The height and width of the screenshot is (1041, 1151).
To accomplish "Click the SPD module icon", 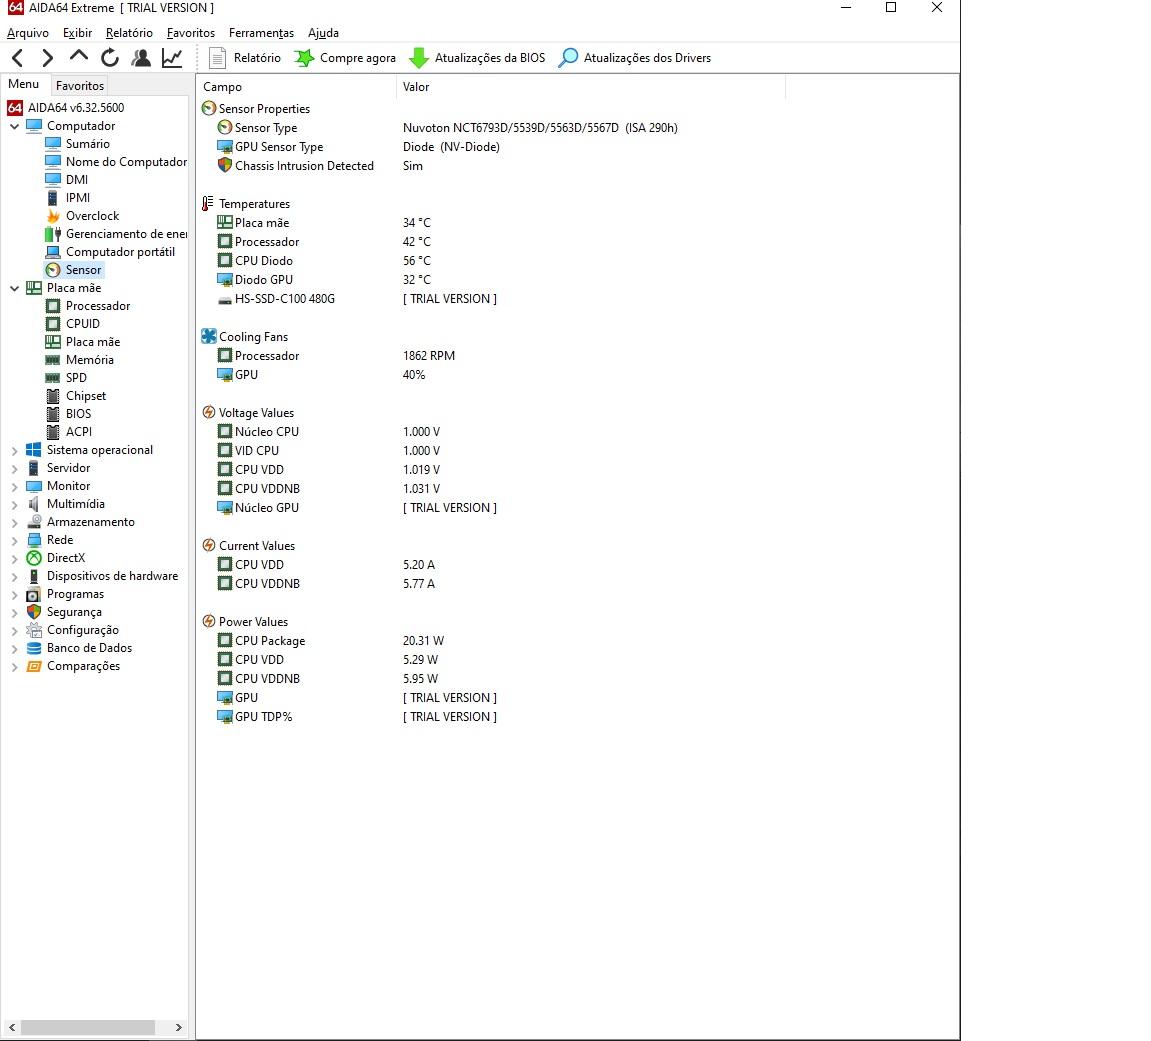I will pyautogui.click(x=53, y=378).
